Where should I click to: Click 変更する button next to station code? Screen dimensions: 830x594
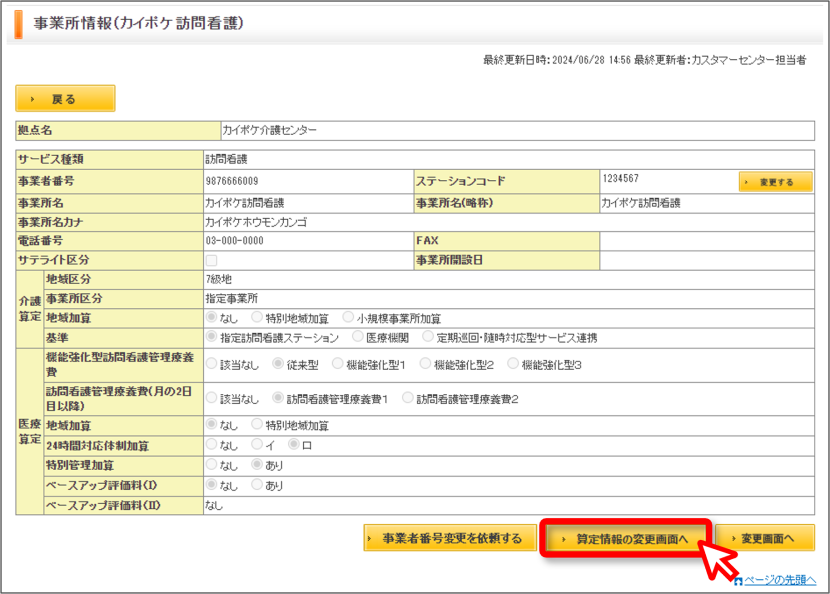[775, 182]
